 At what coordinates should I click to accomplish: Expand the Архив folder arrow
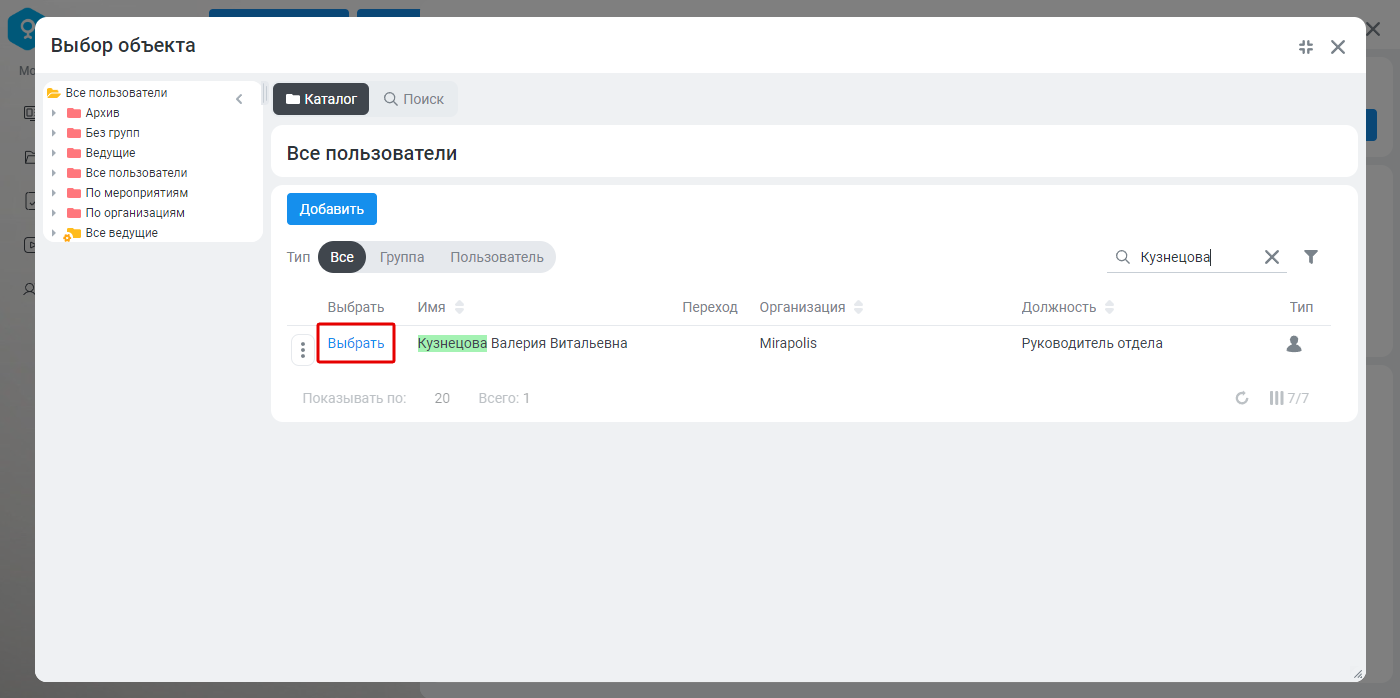click(x=54, y=113)
